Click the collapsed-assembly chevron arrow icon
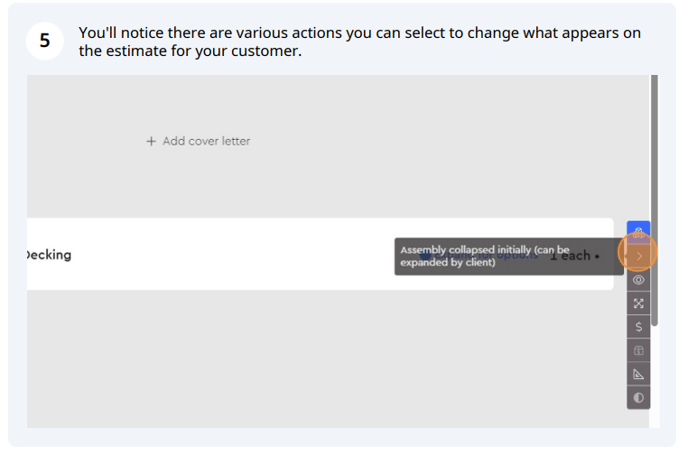The width and height of the screenshot is (688, 455). point(639,256)
